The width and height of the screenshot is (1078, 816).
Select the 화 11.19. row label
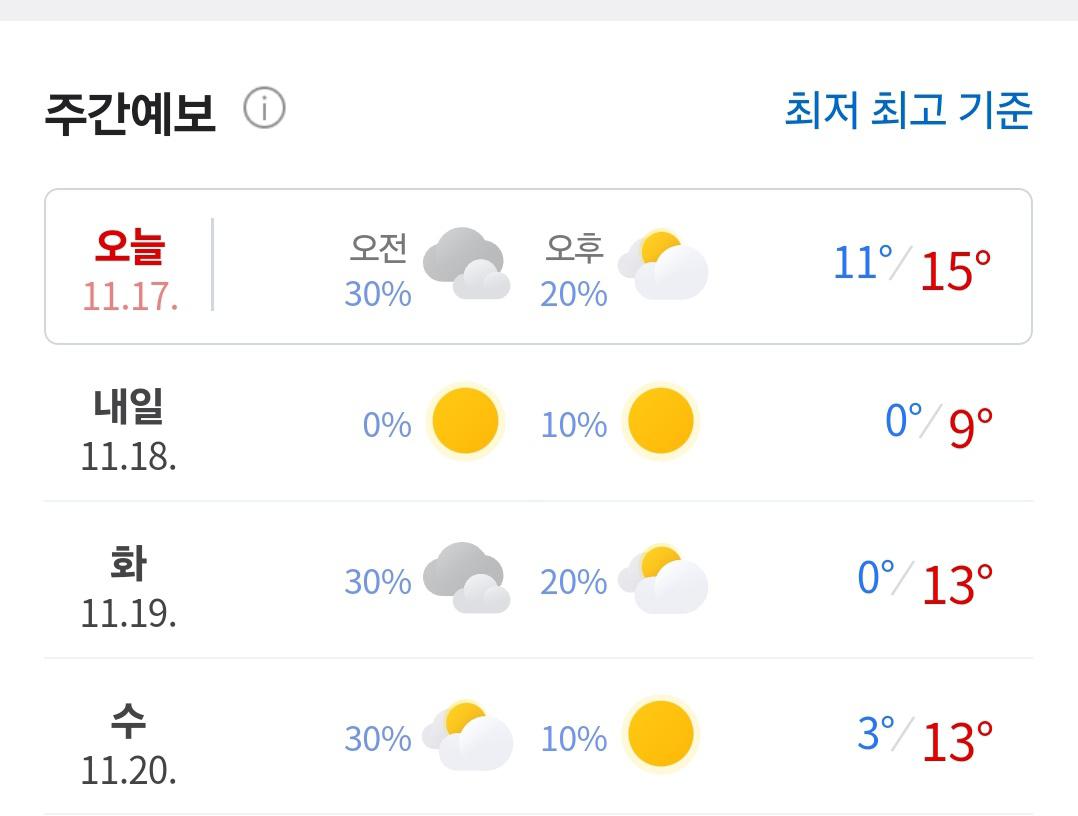pyautogui.click(x=129, y=588)
